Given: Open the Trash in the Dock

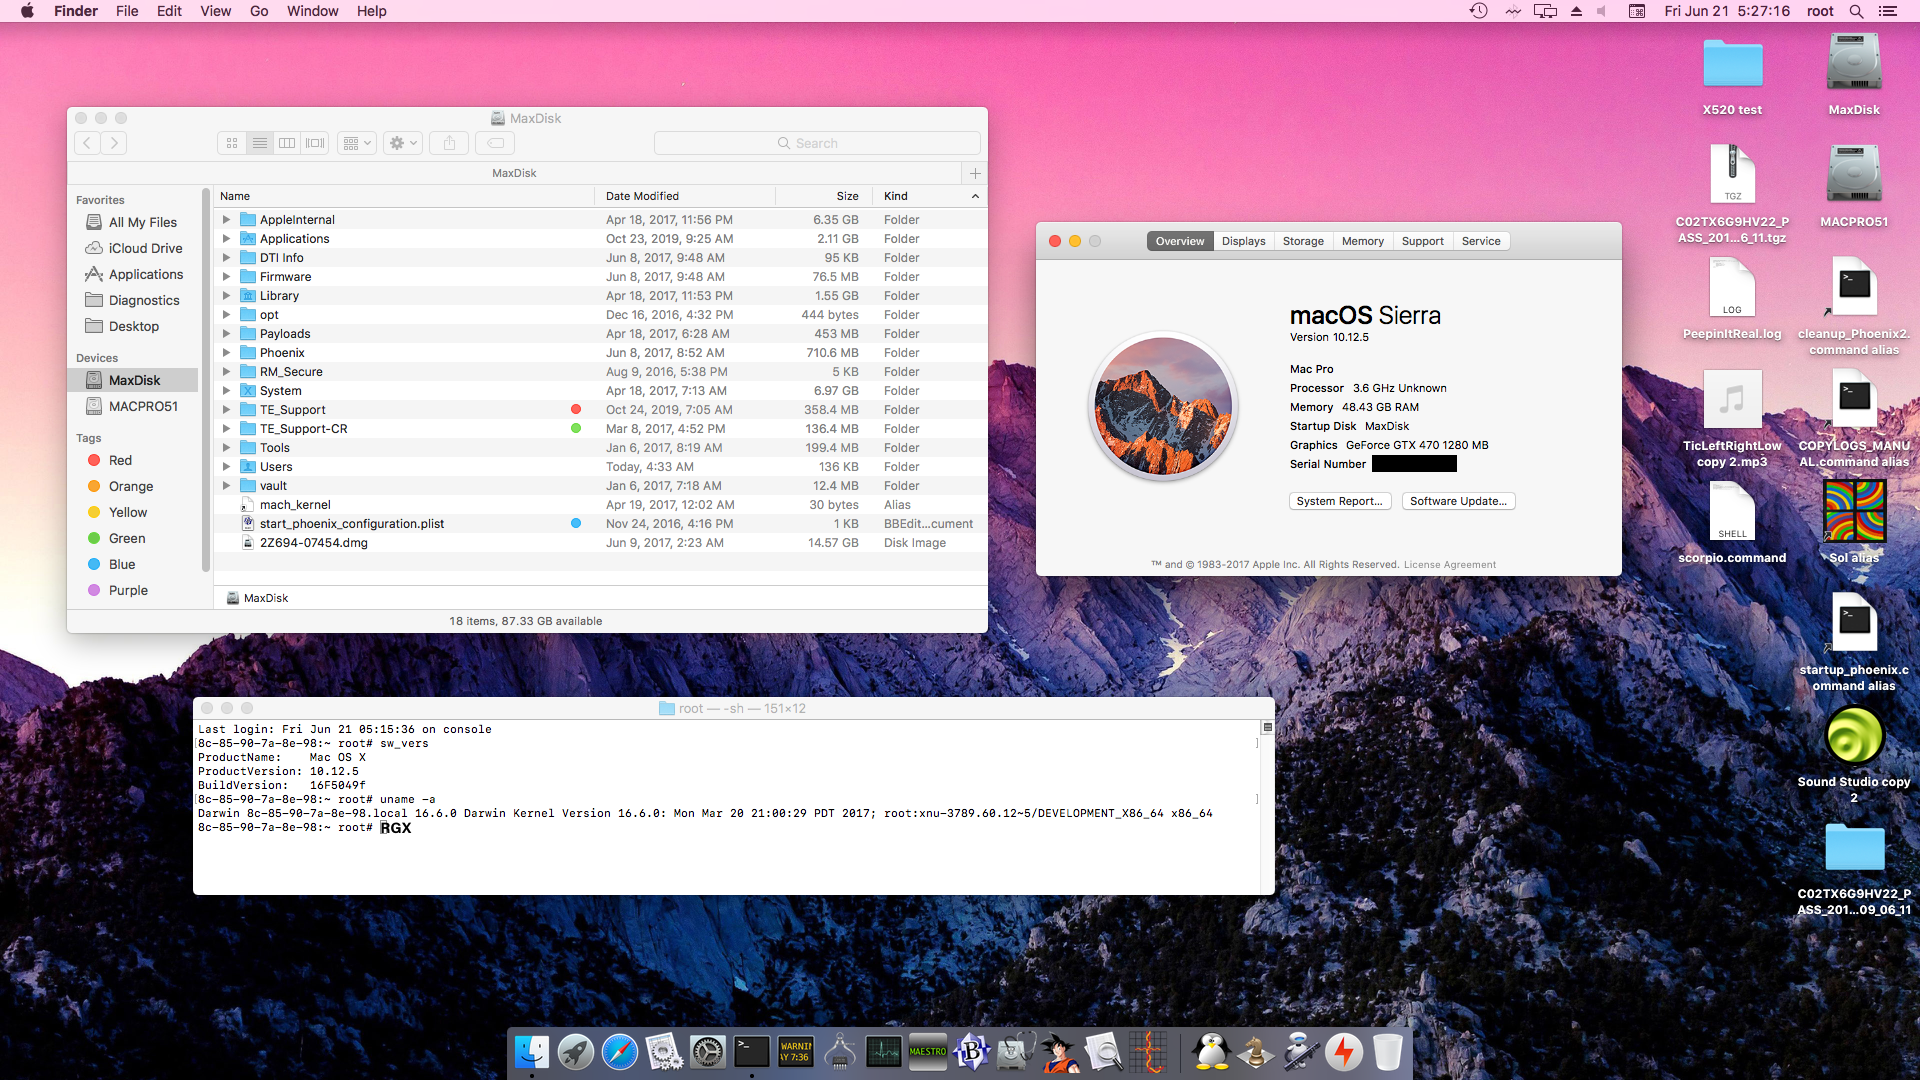Looking at the screenshot, I should (x=1388, y=1052).
